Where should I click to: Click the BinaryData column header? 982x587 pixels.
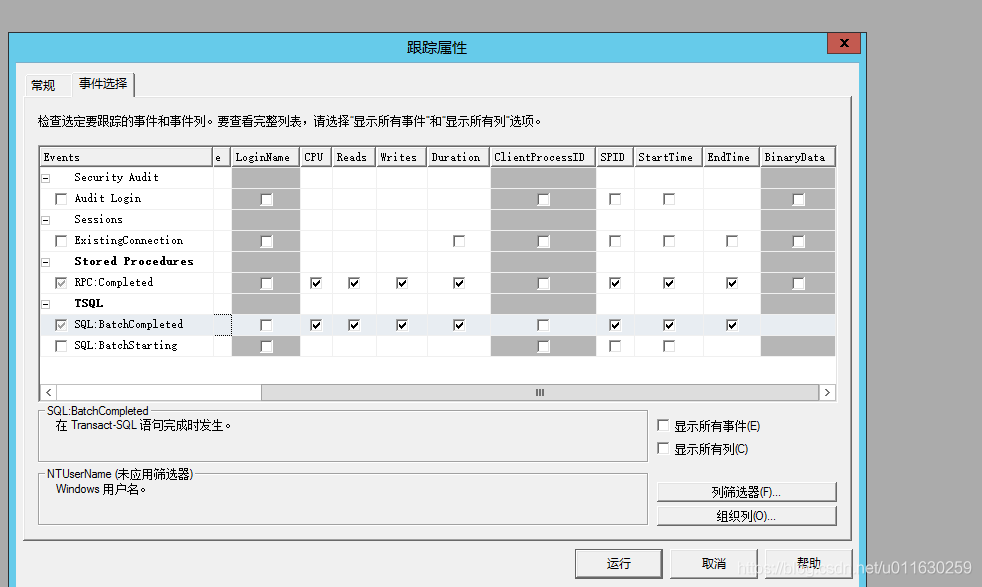click(798, 157)
